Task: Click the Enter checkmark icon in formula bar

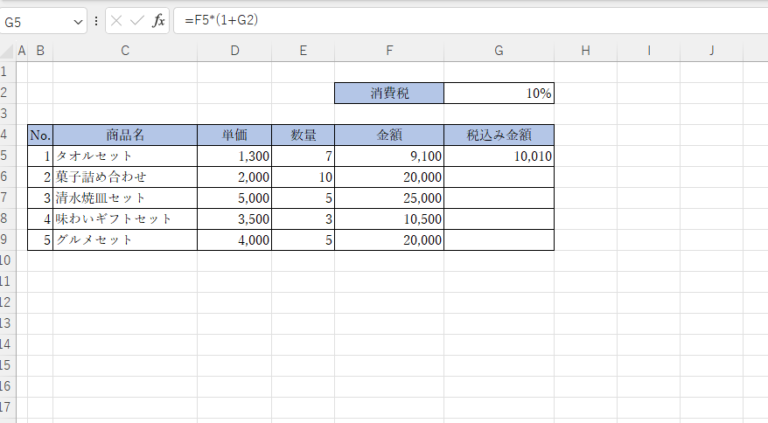Action: click(137, 21)
